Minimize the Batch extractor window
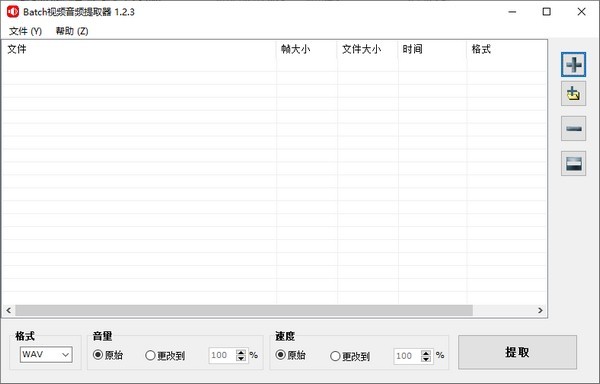 [x=512, y=12]
